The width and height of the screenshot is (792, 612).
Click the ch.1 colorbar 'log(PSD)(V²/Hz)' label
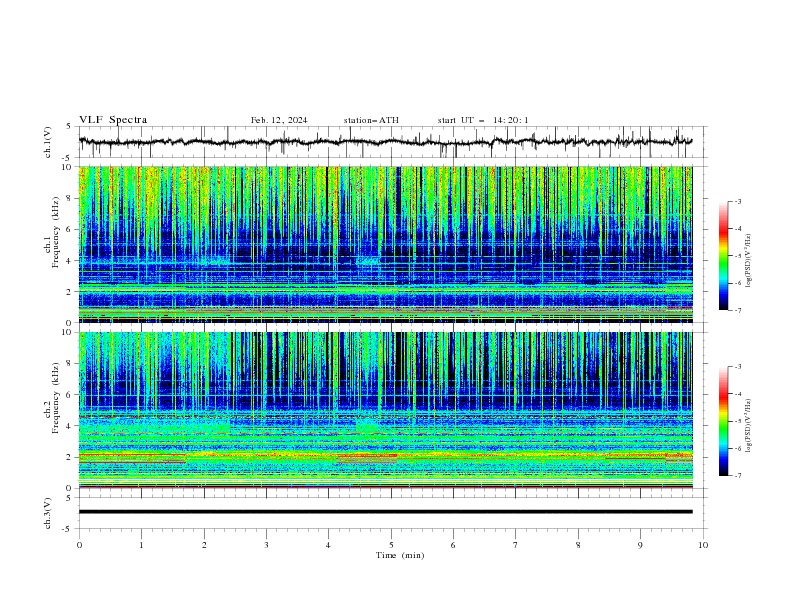[748, 261]
